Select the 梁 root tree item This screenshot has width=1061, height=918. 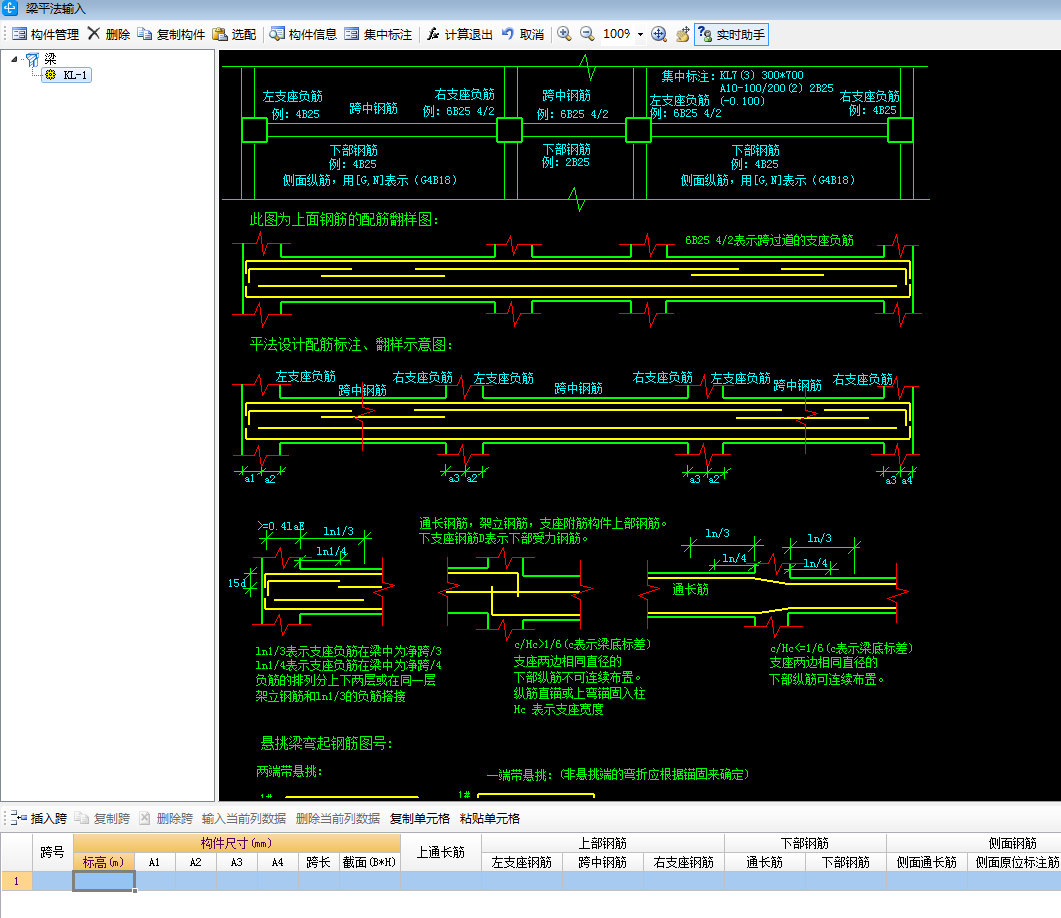(x=51, y=60)
